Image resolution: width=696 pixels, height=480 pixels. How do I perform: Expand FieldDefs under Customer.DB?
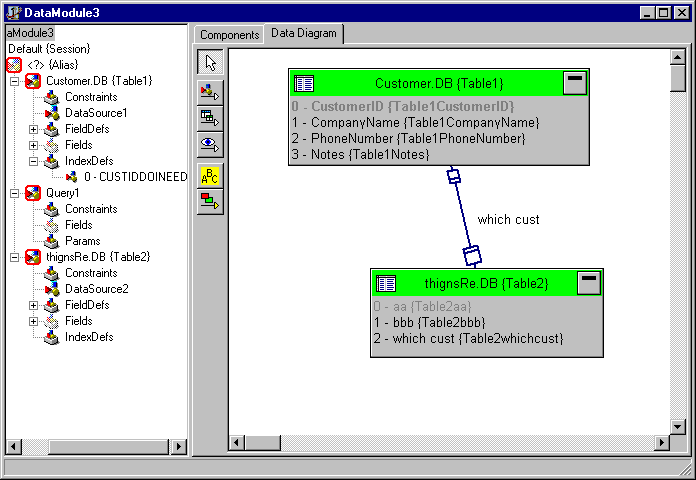pos(33,129)
